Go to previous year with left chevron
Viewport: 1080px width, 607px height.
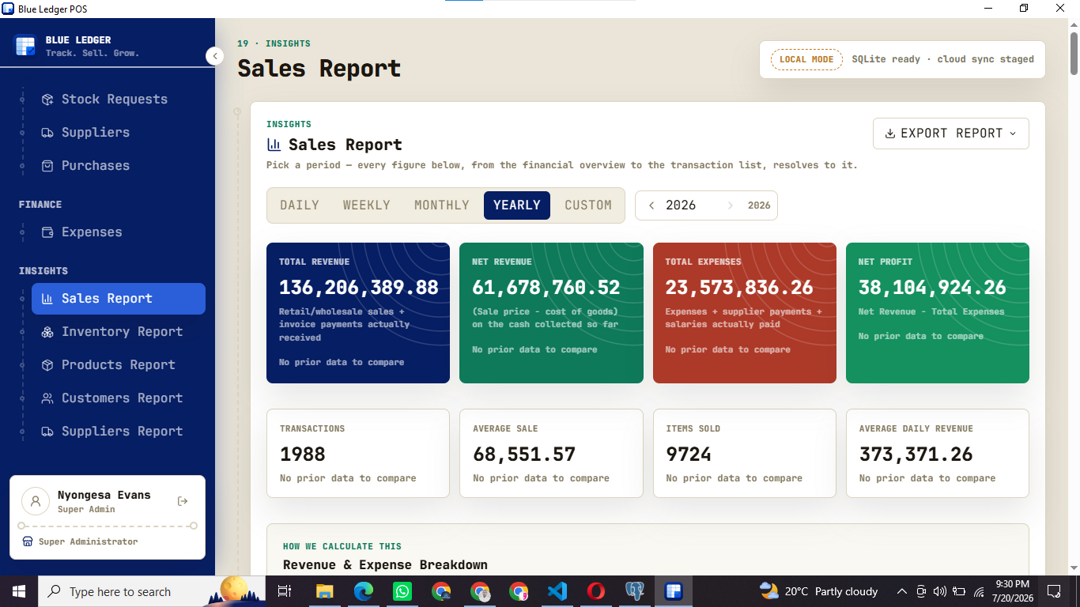click(652, 205)
